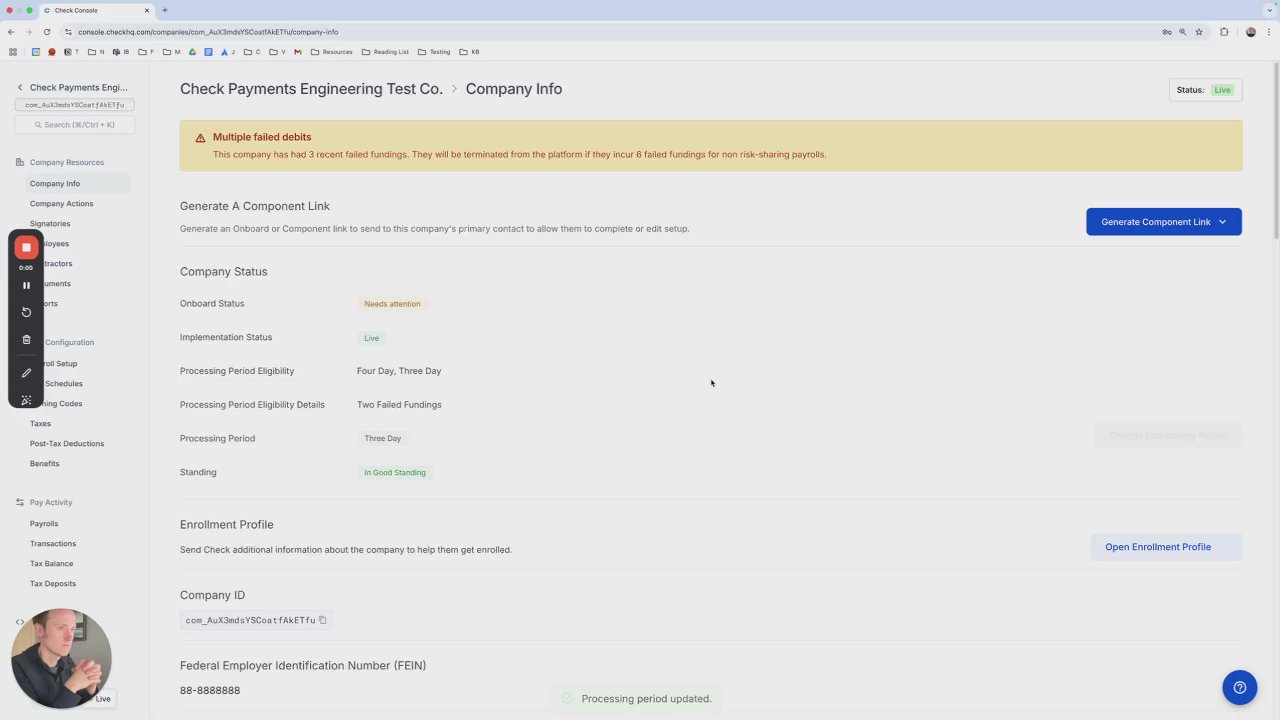Screen dimensions: 1280x720
Task: Open the help chat bubble
Action: coord(1239,687)
